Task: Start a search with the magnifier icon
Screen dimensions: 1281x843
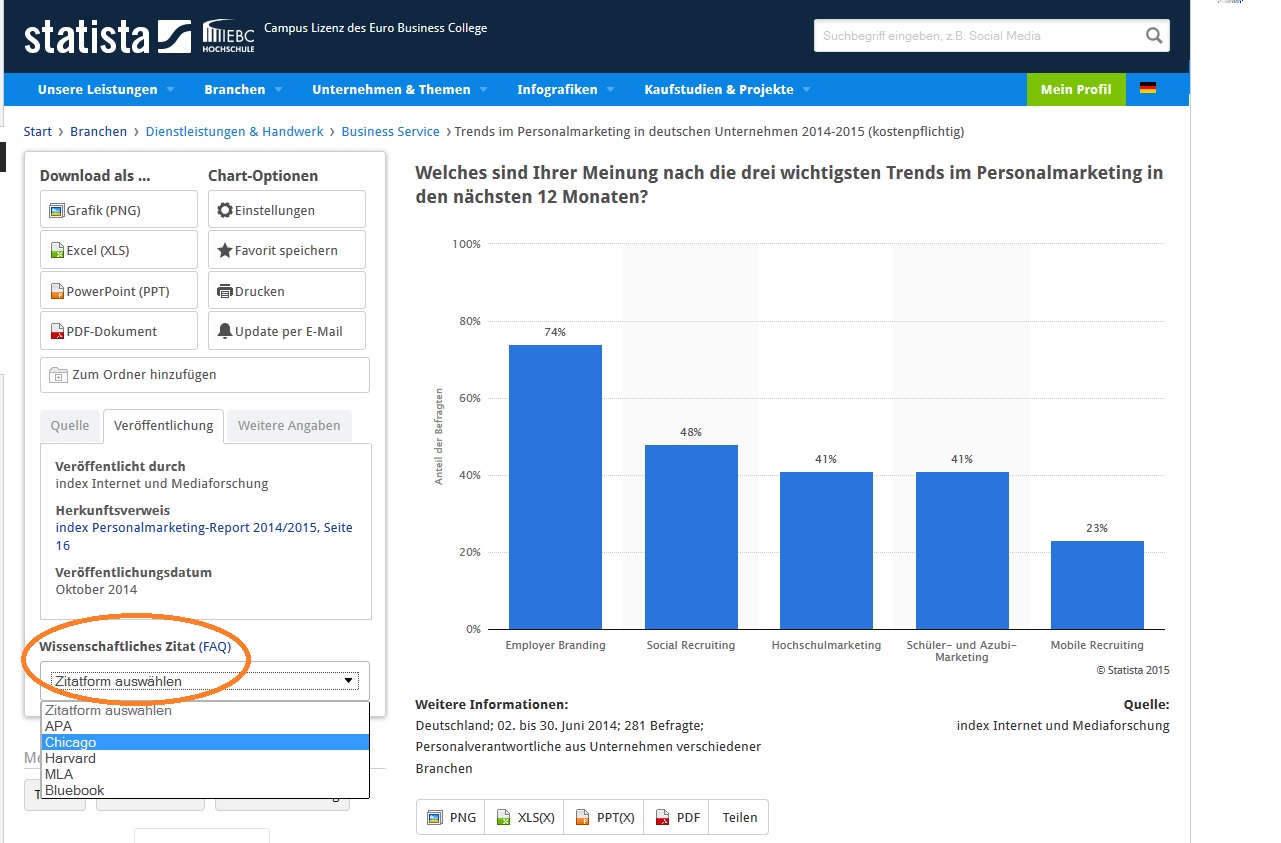Action: coord(1155,34)
